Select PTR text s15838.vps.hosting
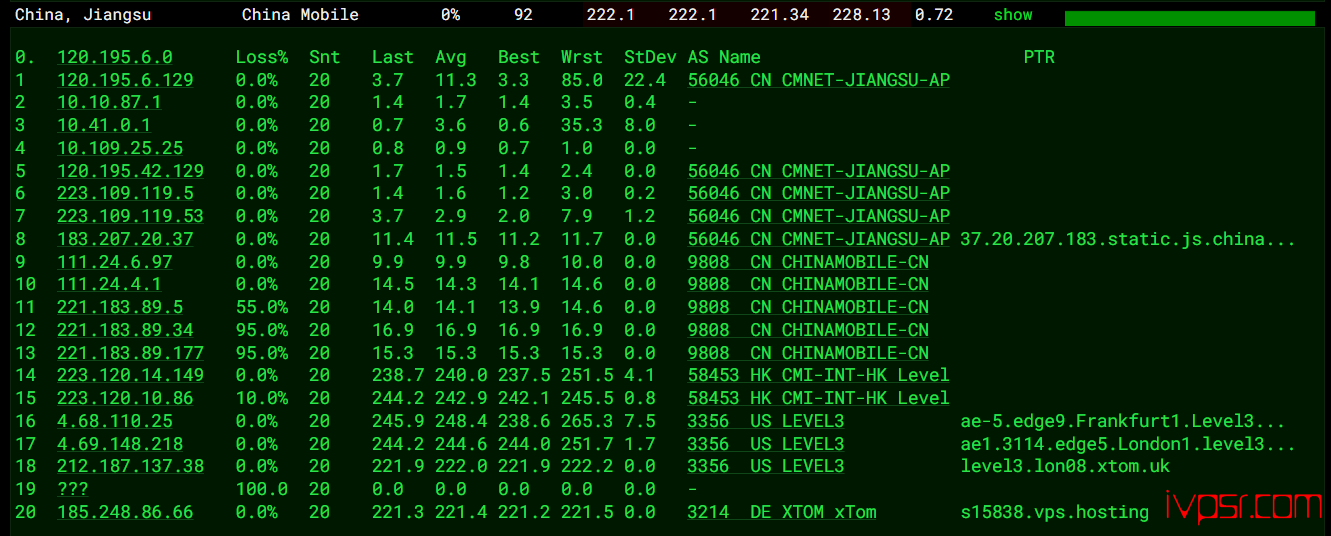Image resolution: width=1331 pixels, height=536 pixels. pos(1055,512)
